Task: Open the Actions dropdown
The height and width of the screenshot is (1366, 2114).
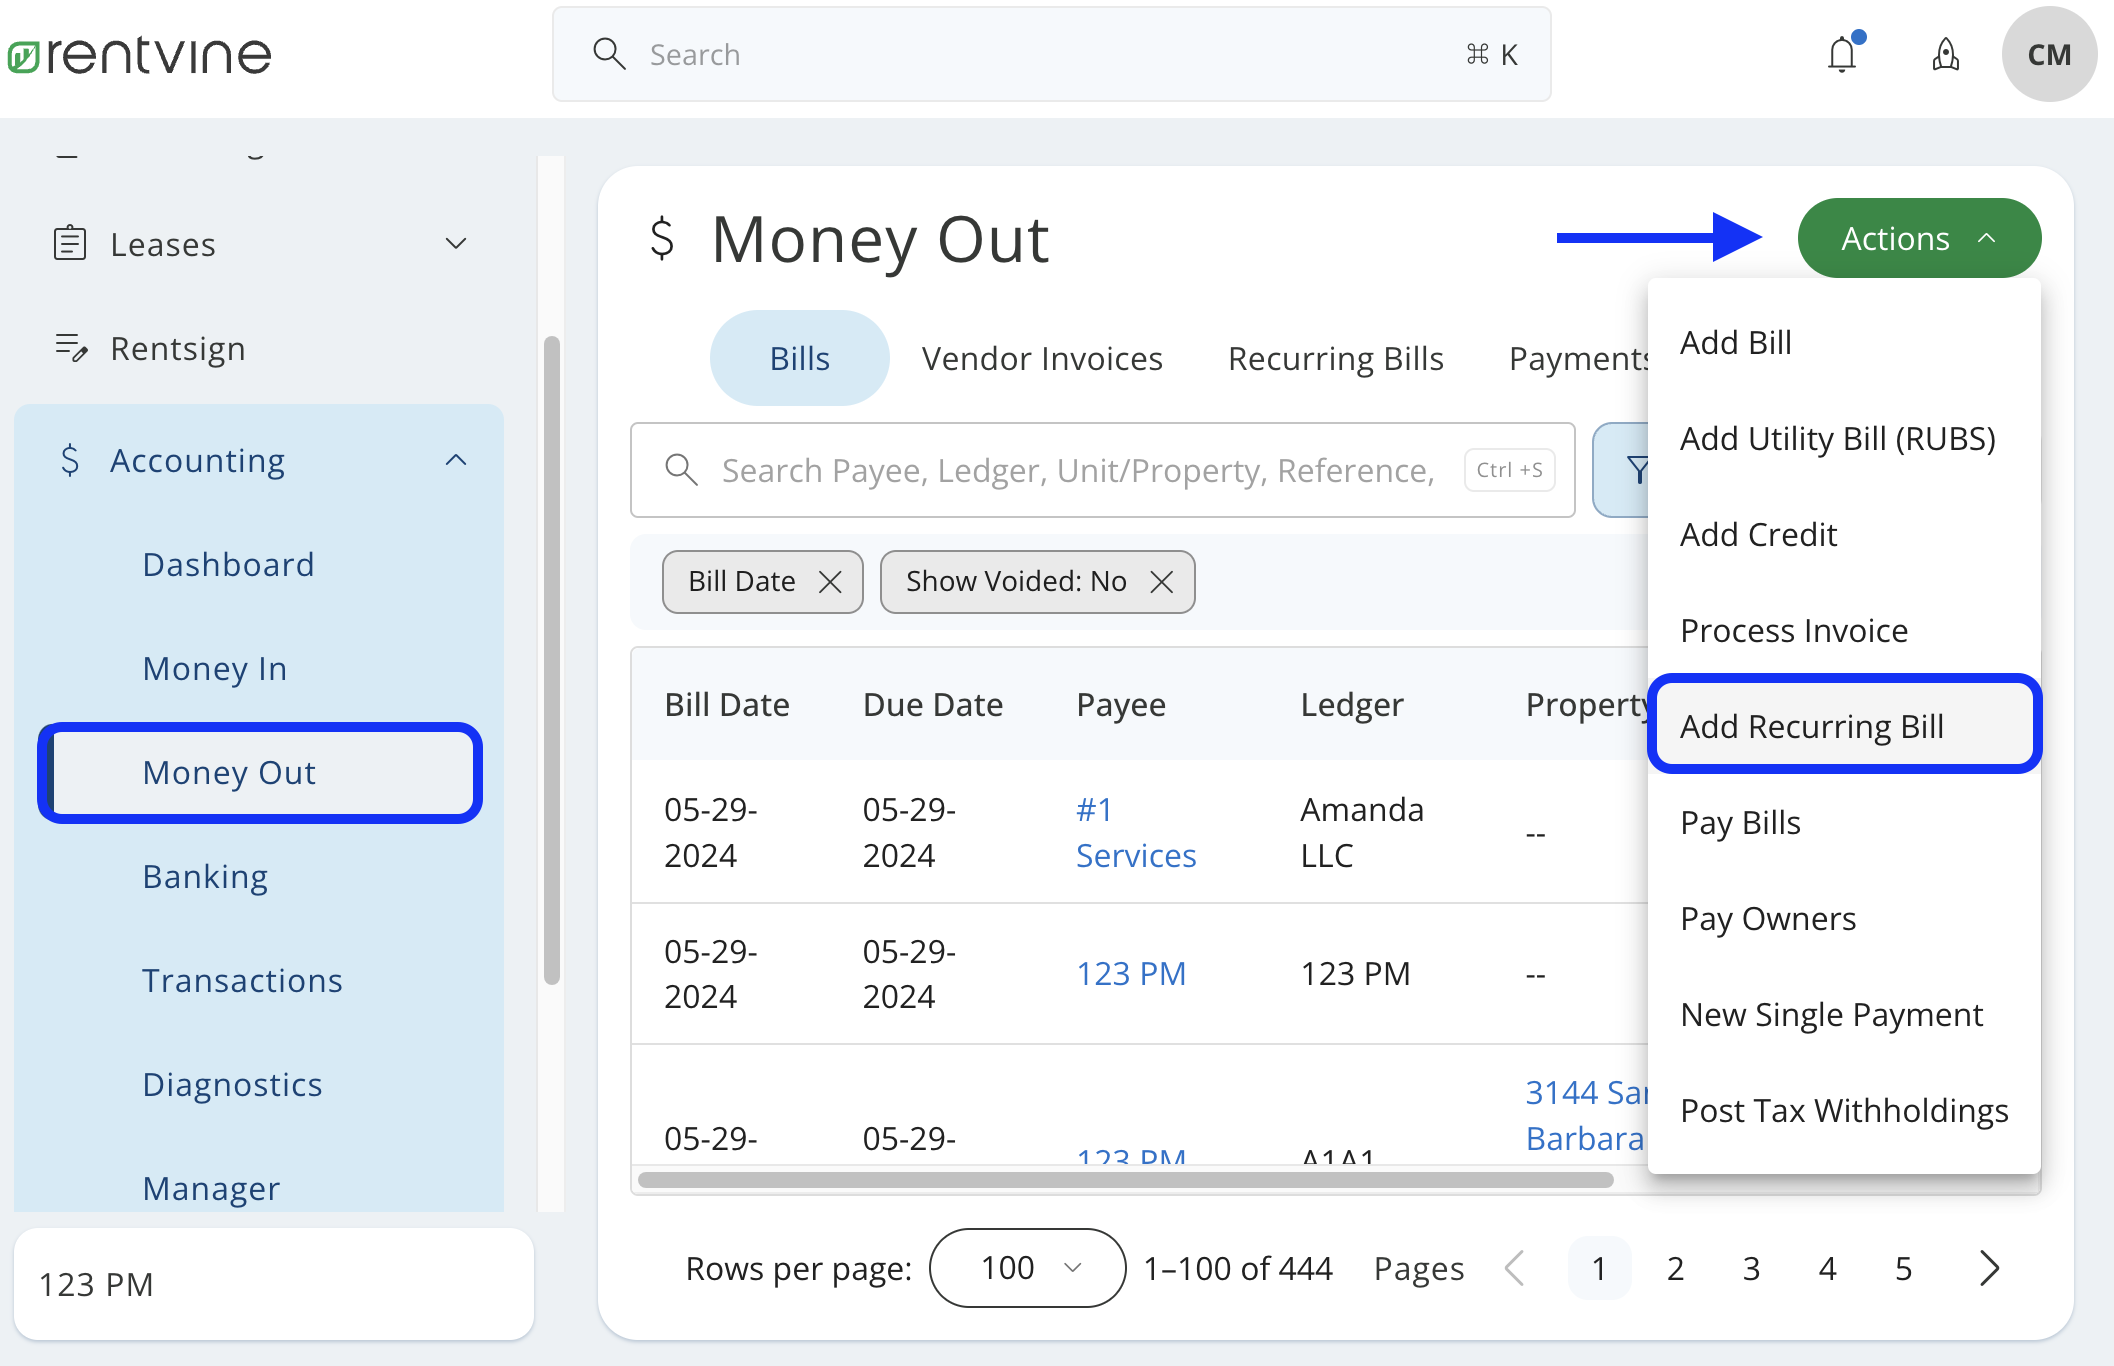Action: pos(1918,238)
